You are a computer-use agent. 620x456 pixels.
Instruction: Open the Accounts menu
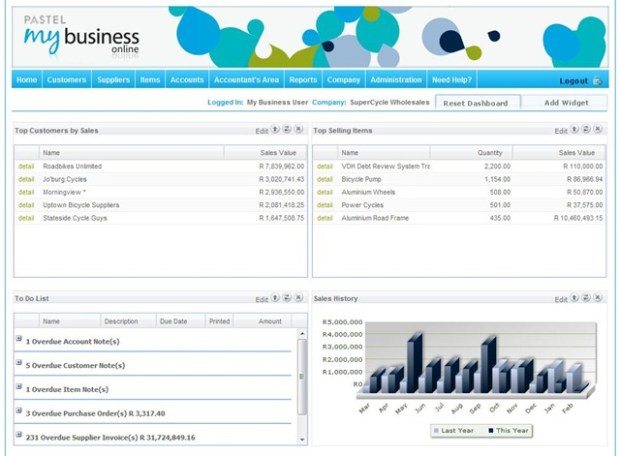pos(187,79)
